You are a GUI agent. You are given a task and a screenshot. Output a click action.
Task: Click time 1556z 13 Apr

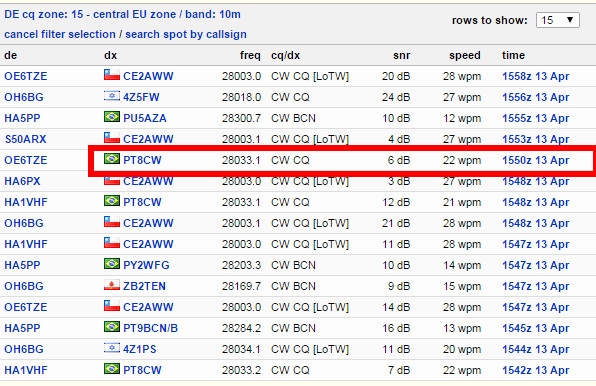click(x=536, y=97)
